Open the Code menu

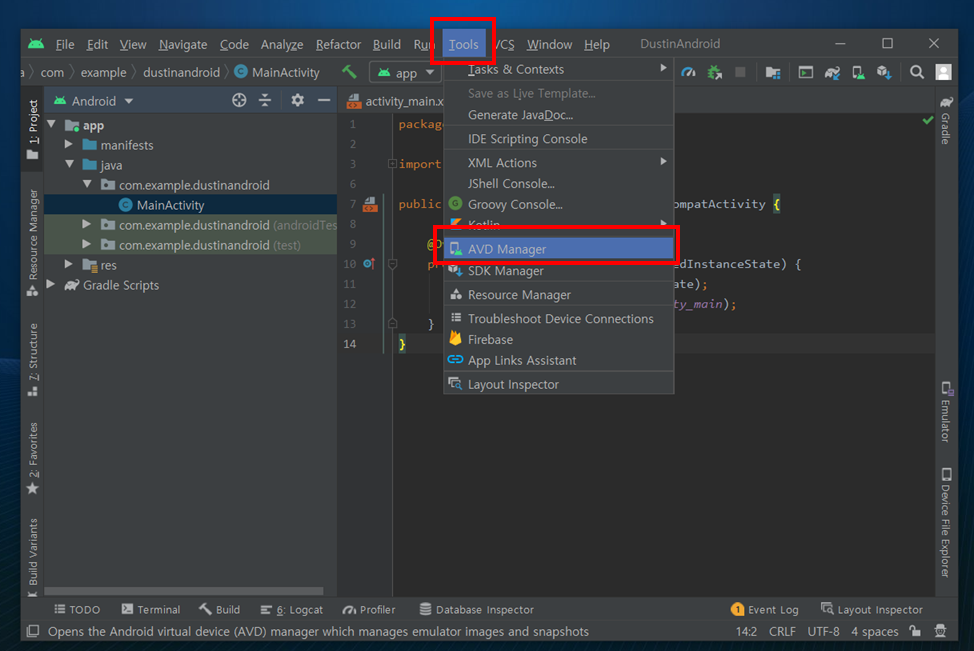(x=234, y=45)
